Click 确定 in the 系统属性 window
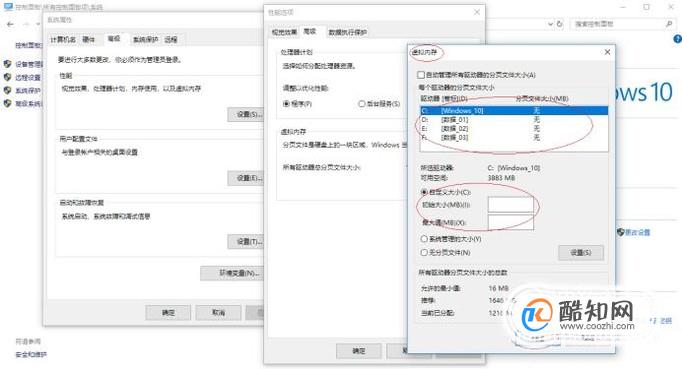This screenshot has height=369, width=682. (168, 312)
